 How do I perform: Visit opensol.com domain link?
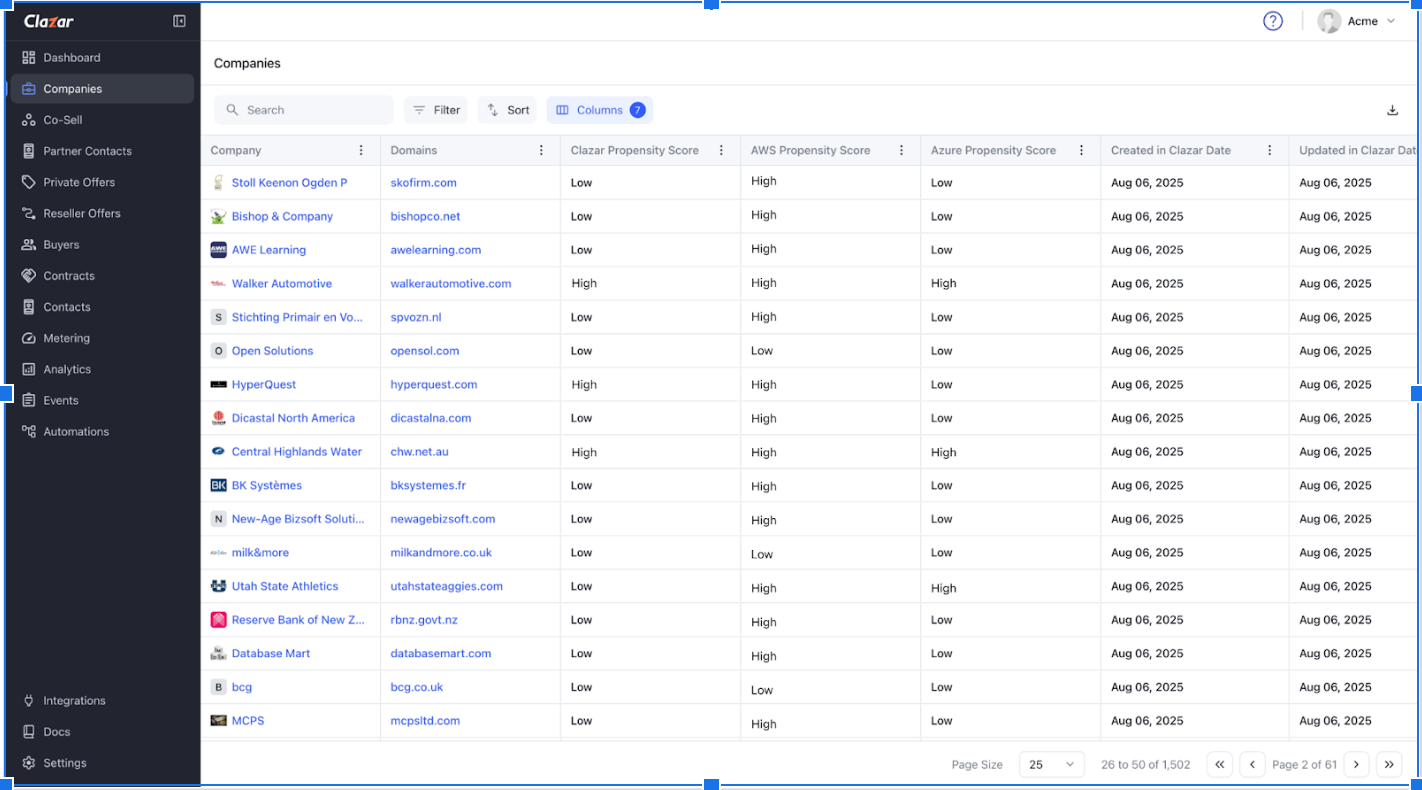425,351
